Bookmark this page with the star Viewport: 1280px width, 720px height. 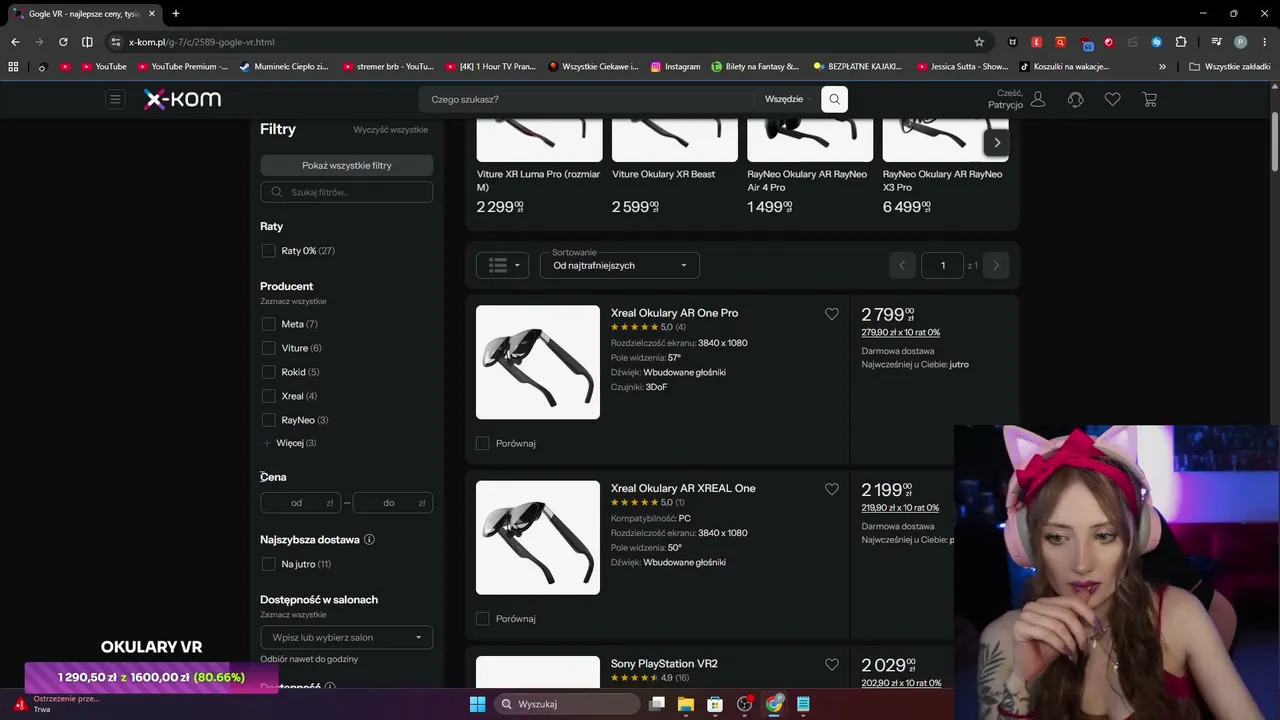979,42
